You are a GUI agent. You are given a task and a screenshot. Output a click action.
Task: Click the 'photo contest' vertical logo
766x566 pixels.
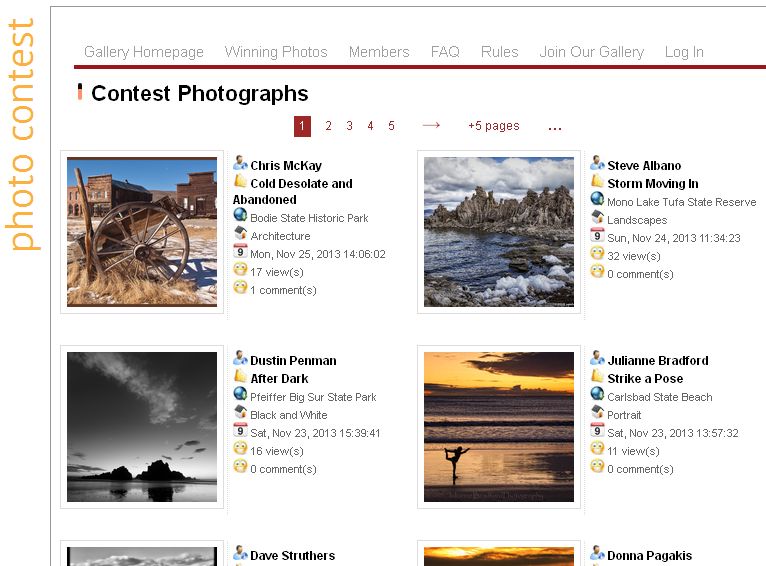pos(21,134)
